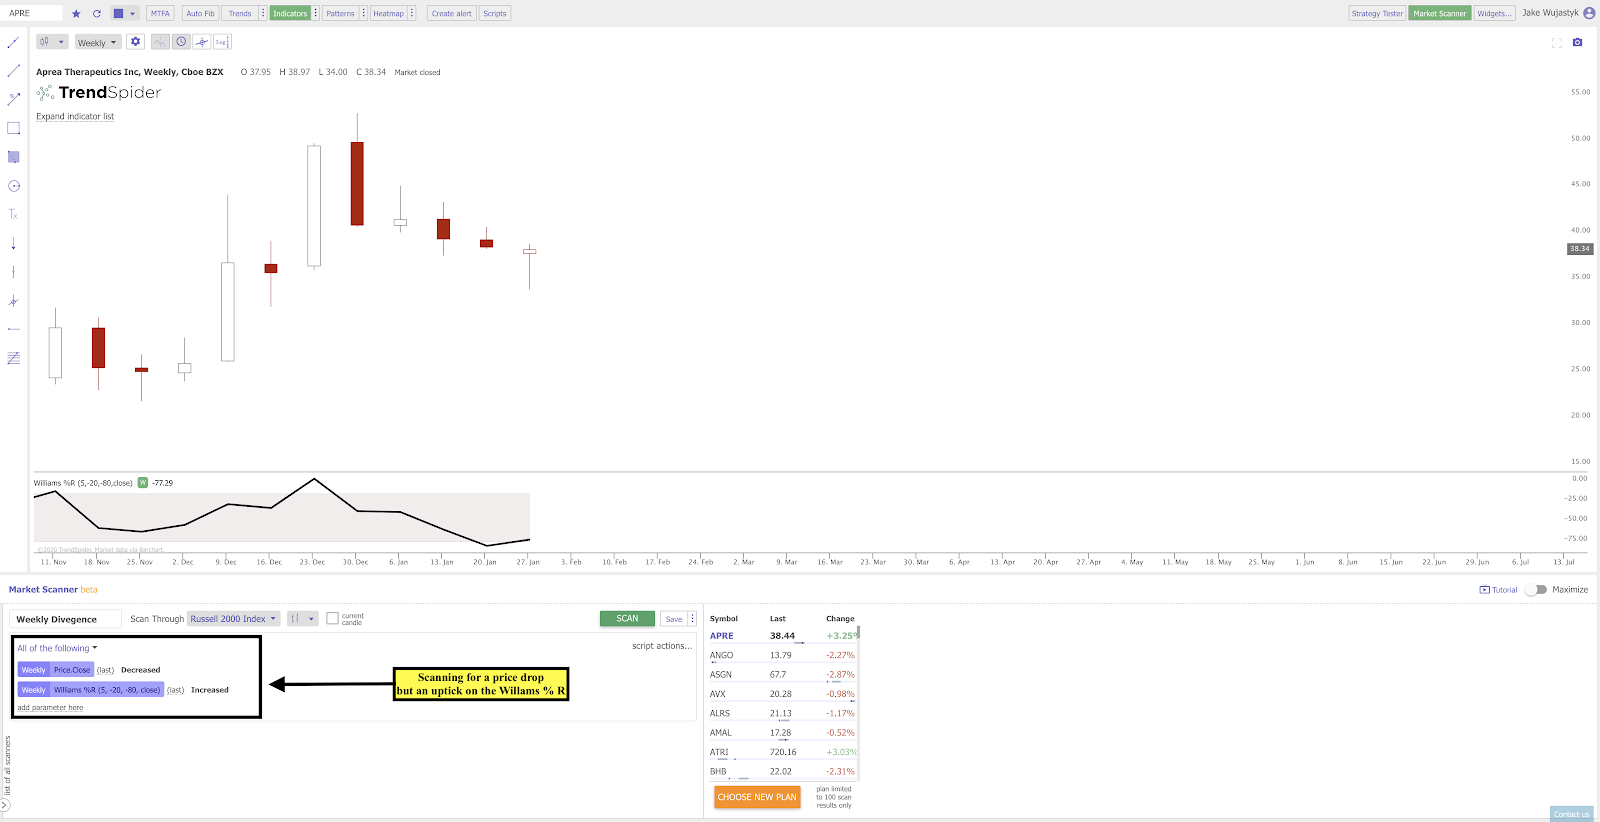Click the clock icon in chart toolbar

(181, 42)
